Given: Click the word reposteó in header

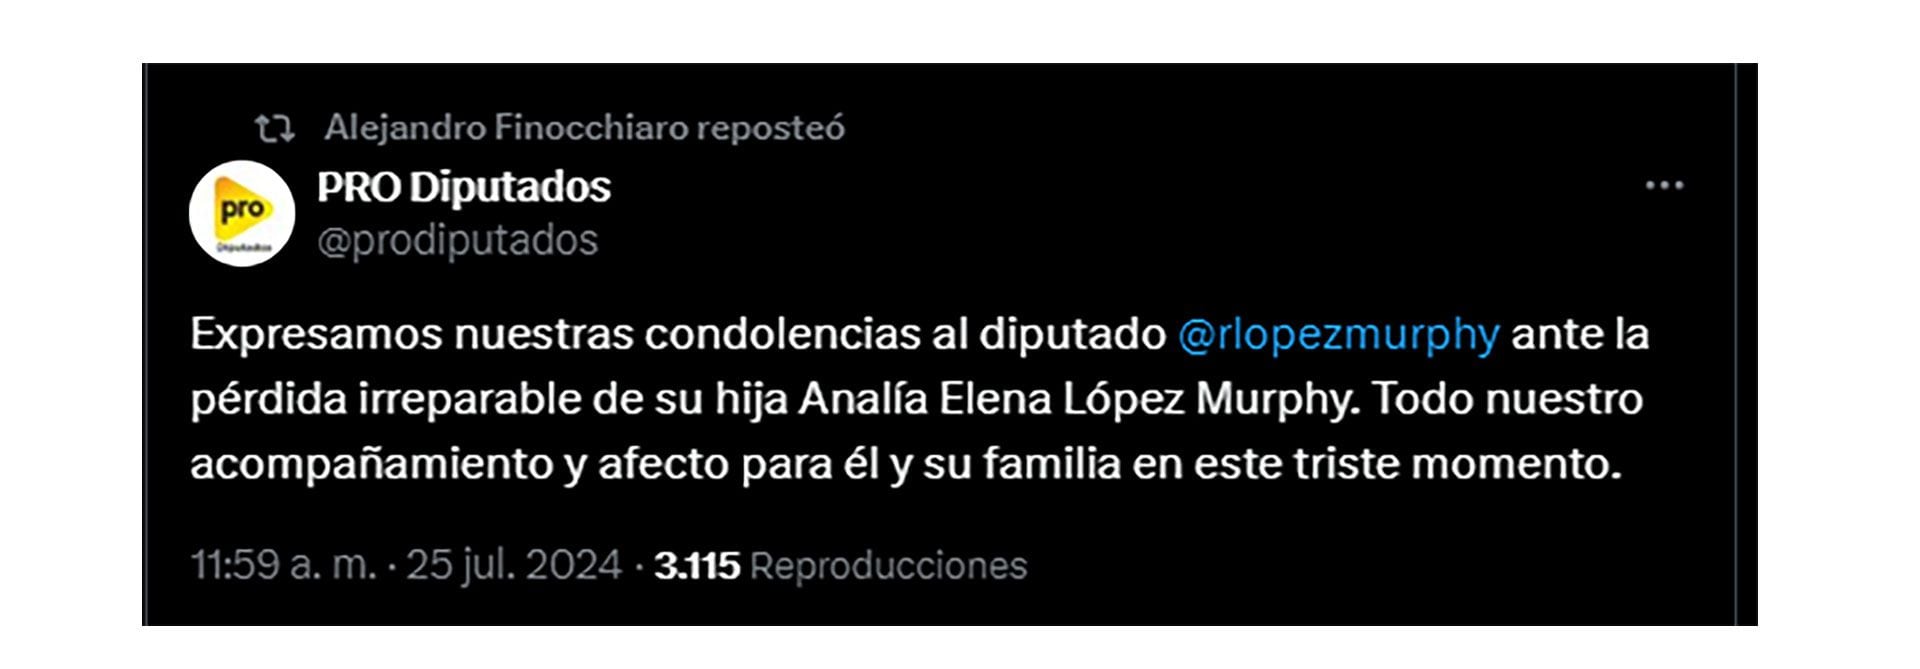Looking at the screenshot, I should (x=771, y=128).
